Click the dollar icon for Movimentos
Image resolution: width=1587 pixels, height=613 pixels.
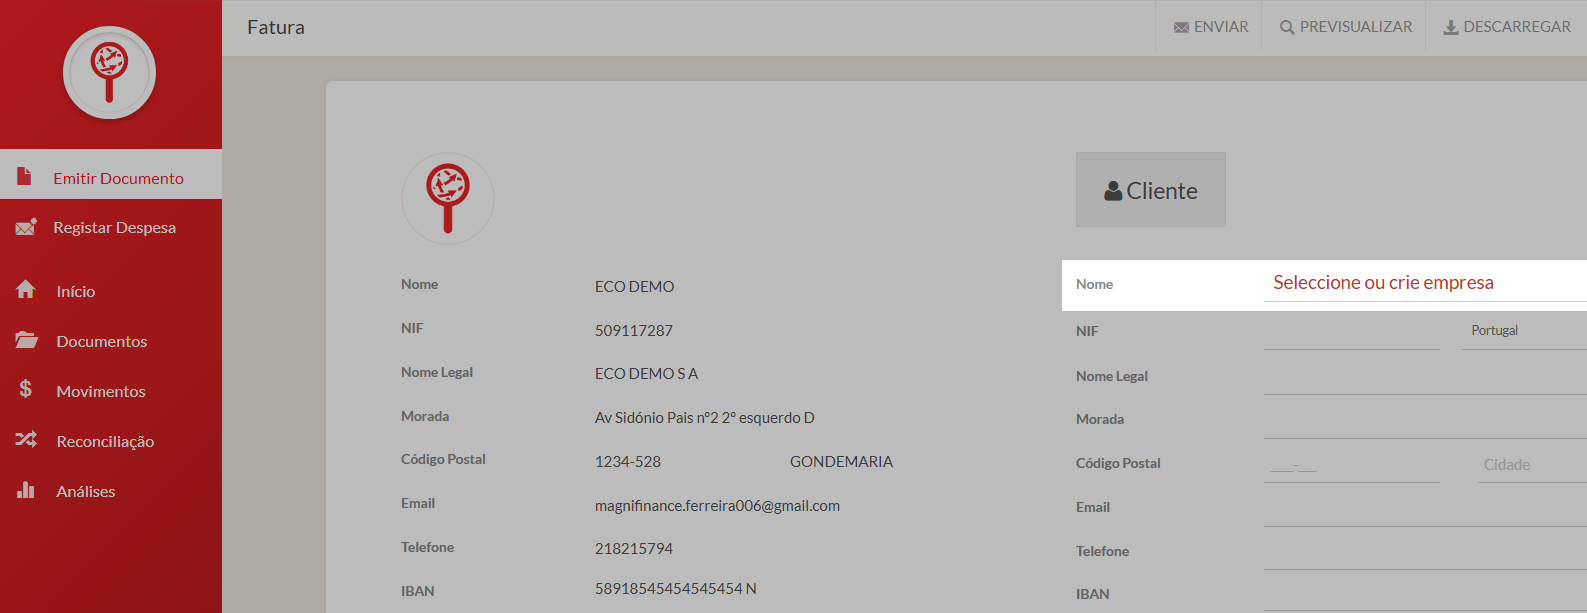pyautogui.click(x=26, y=389)
